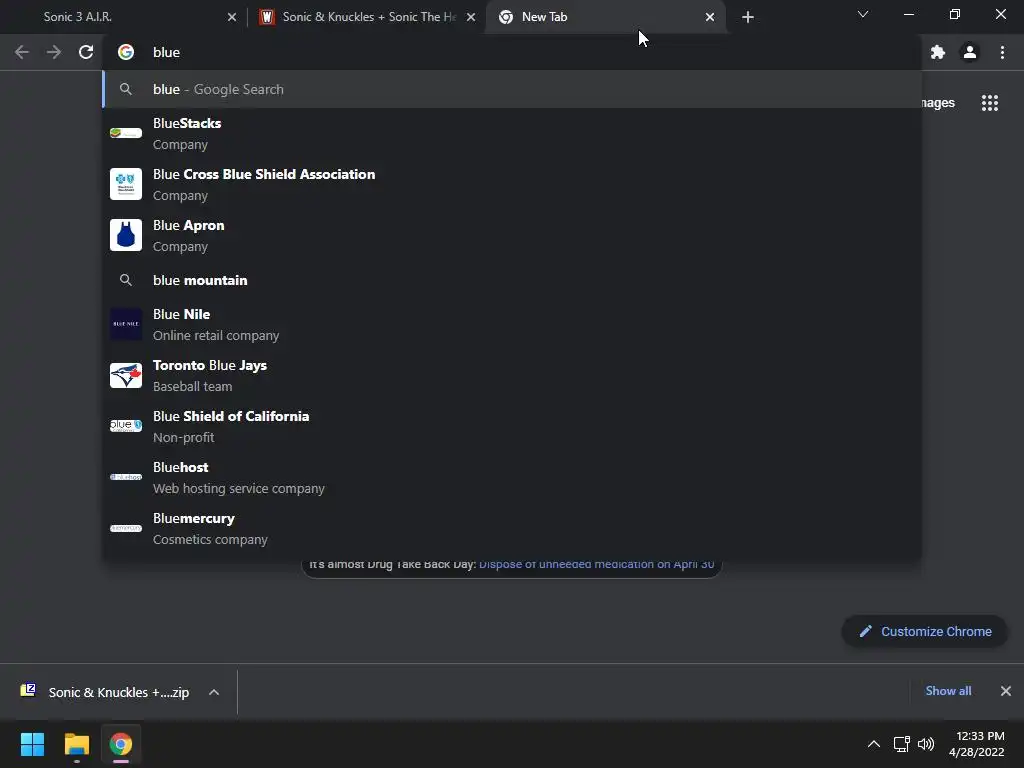This screenshot has width=1024, height=768.
Task: Open the Windows Start menu
Action: 32,744
